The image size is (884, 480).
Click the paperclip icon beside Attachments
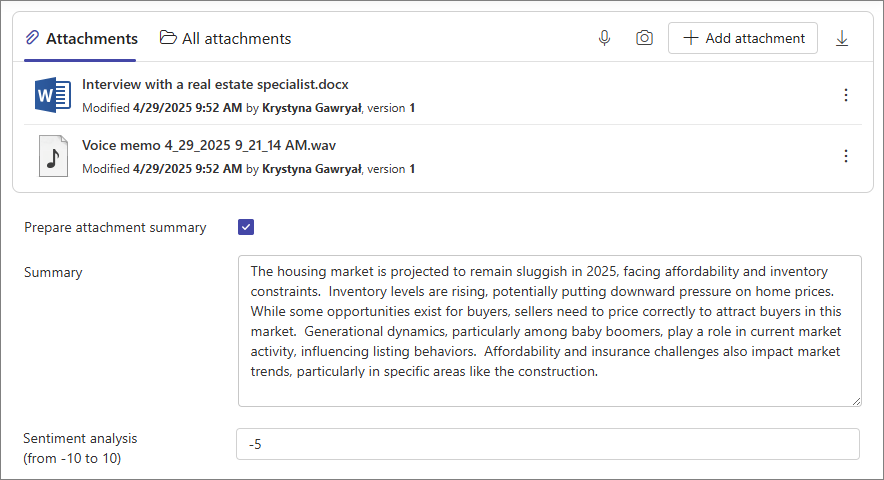pos(32,38)
